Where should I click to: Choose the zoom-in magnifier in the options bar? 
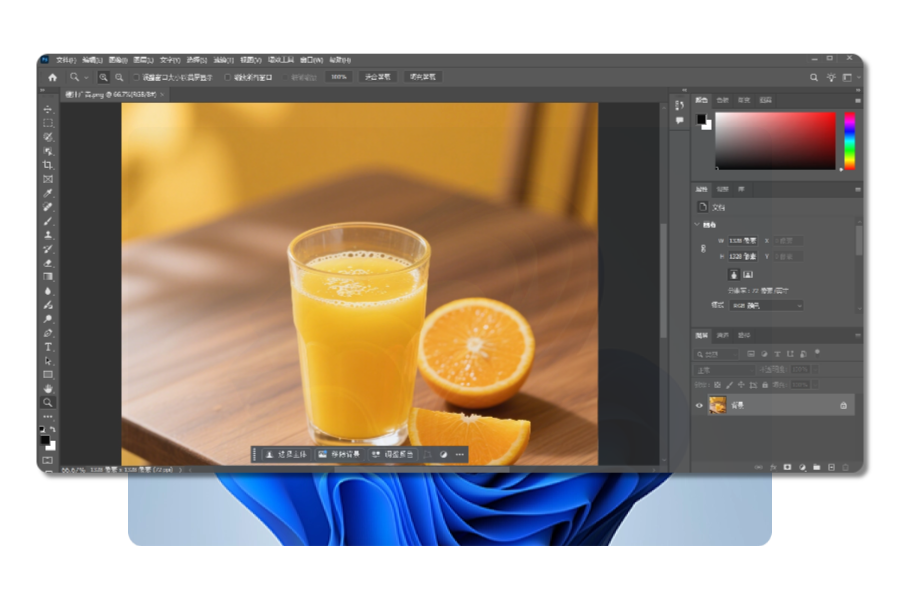[x=103, y=77]
